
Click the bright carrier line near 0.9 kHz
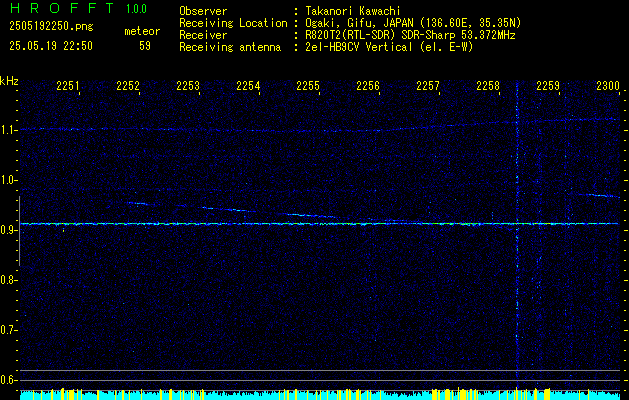tap(319, 223)
